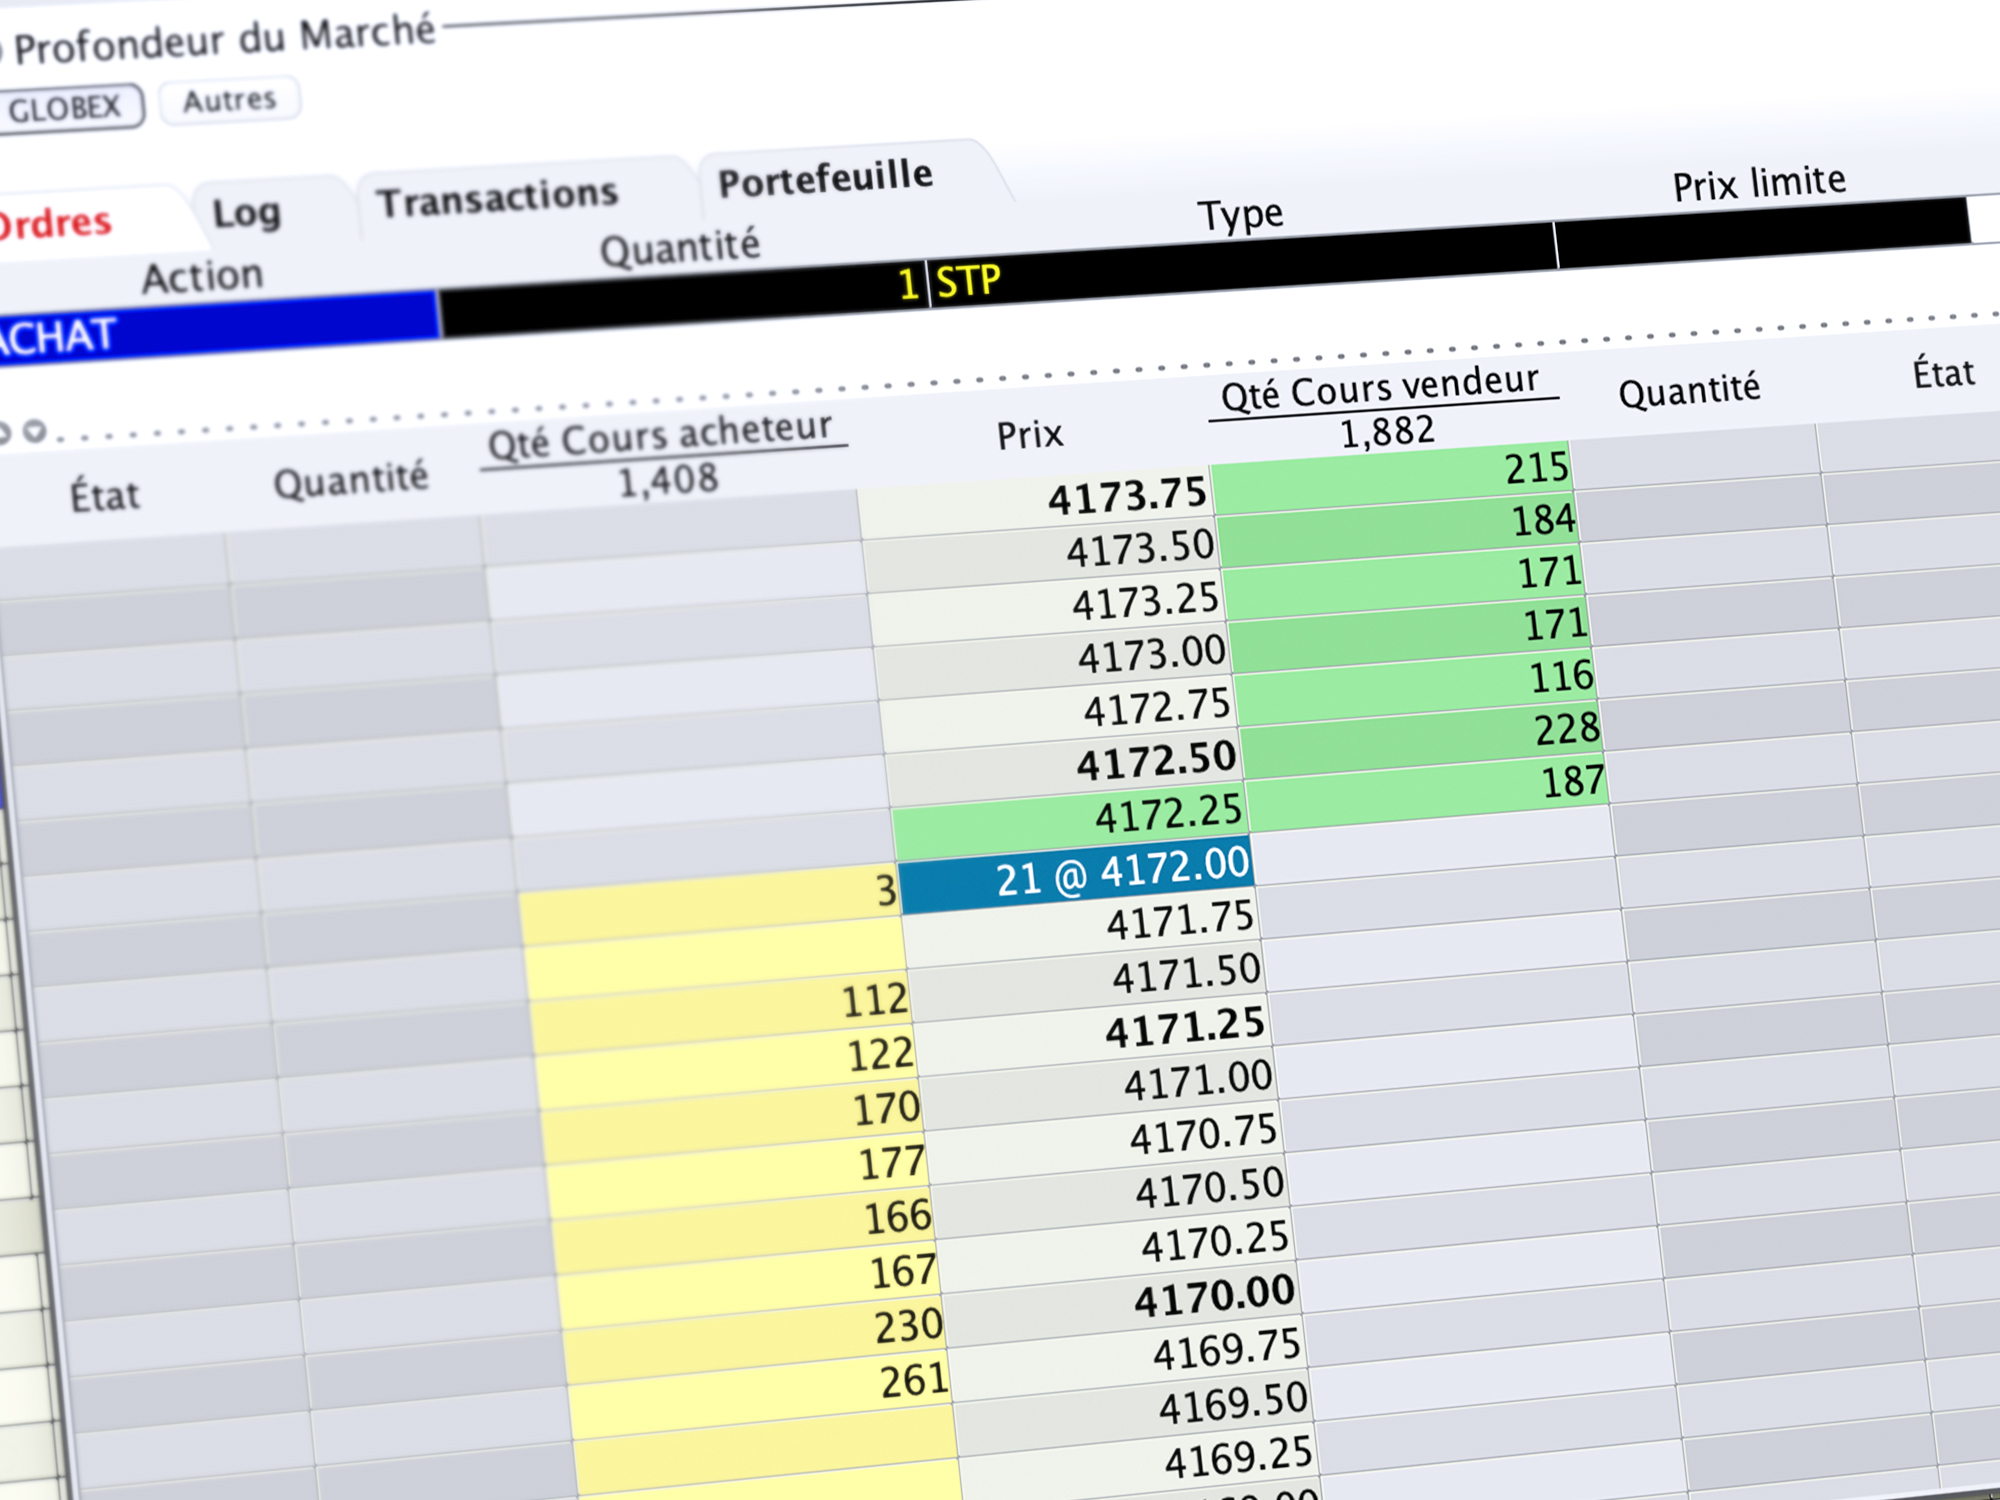Click the left État column header
Screen dimensions: 2000x1500
click(x=104, y=496)
